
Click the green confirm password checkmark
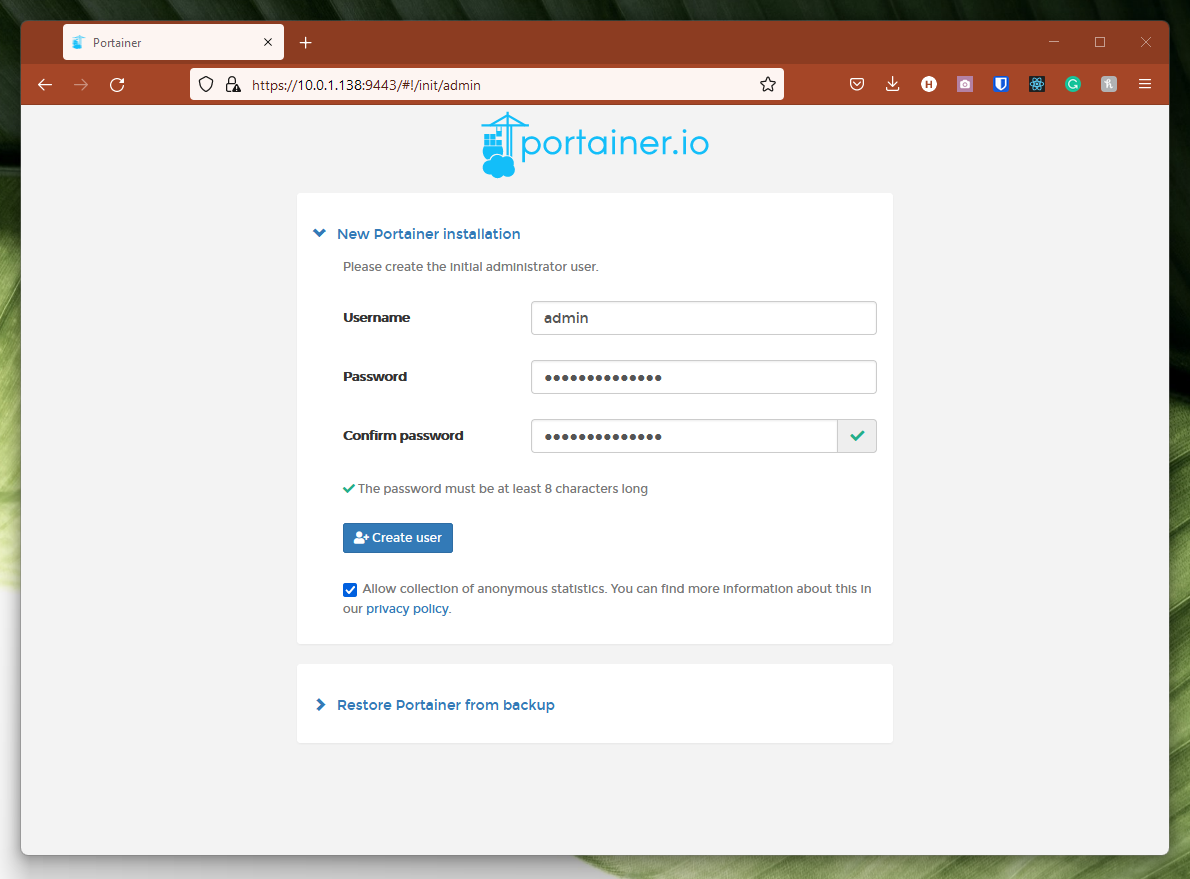[x=857, y=436]
